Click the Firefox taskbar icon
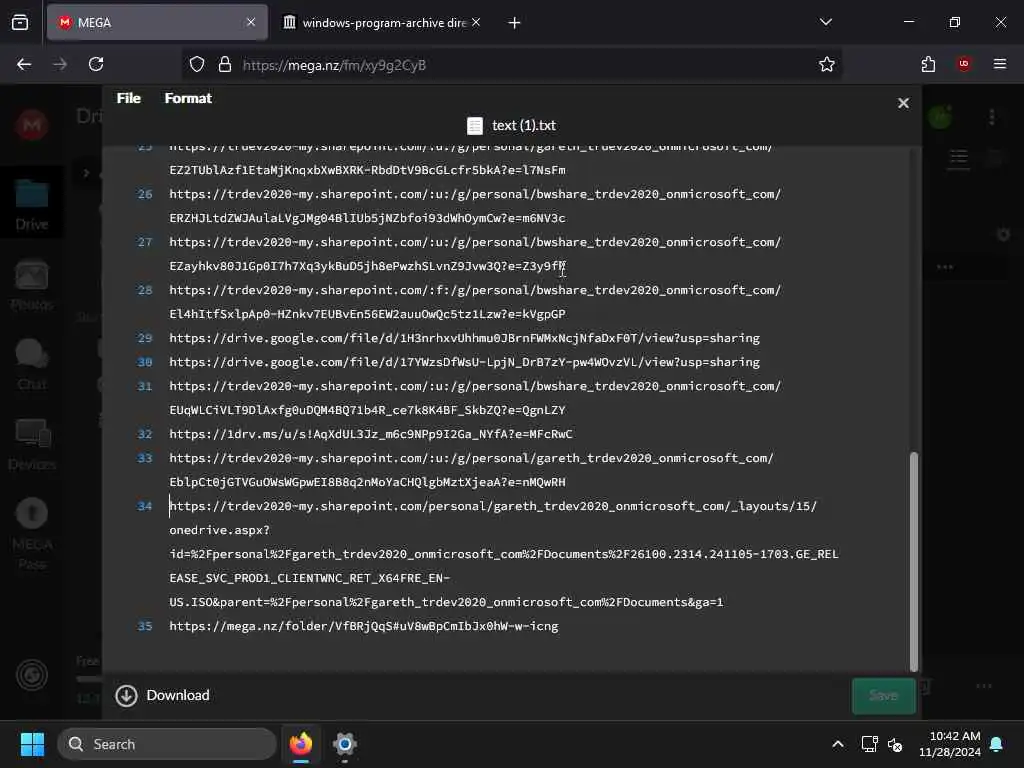Image resolution: width=1024 pixels, height=768 pixels. click(x=301, y=744)
